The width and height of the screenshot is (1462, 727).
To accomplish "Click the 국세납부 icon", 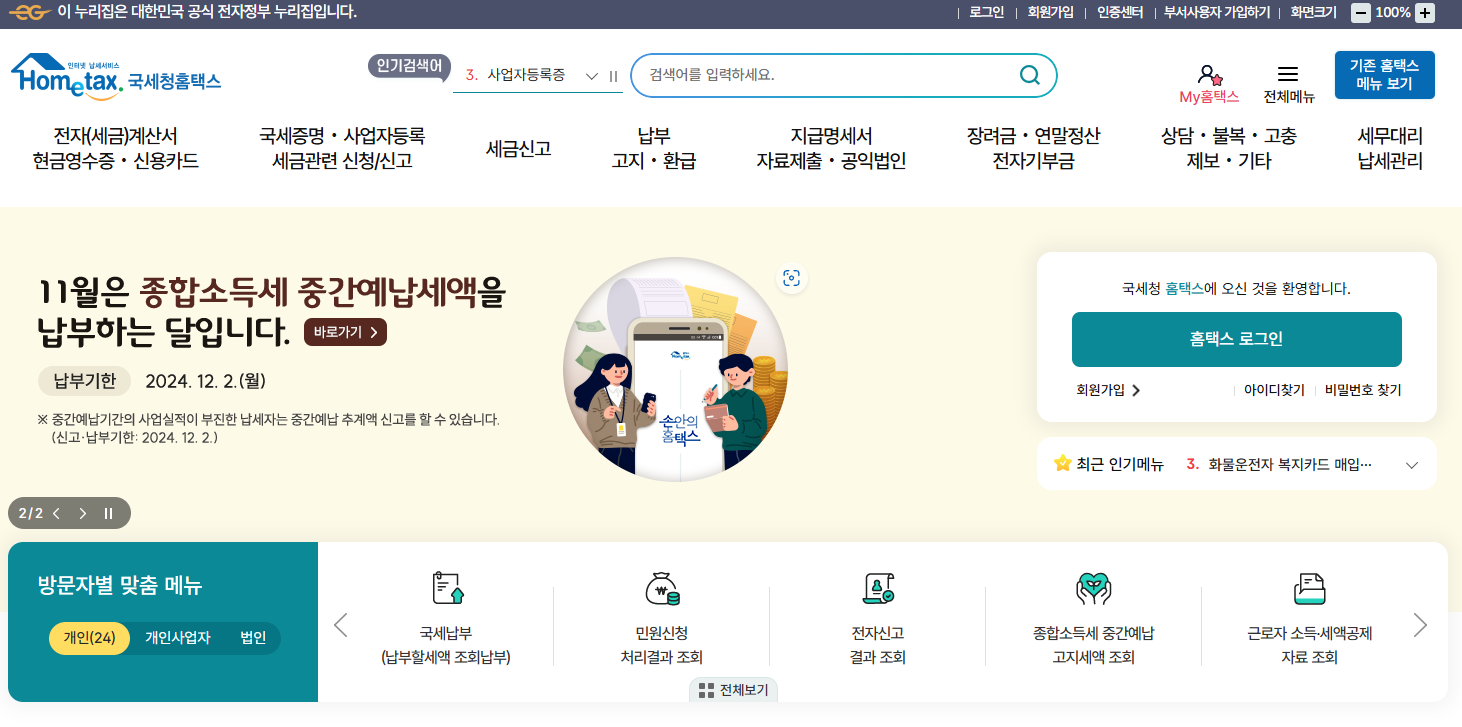I will [446, 588].
